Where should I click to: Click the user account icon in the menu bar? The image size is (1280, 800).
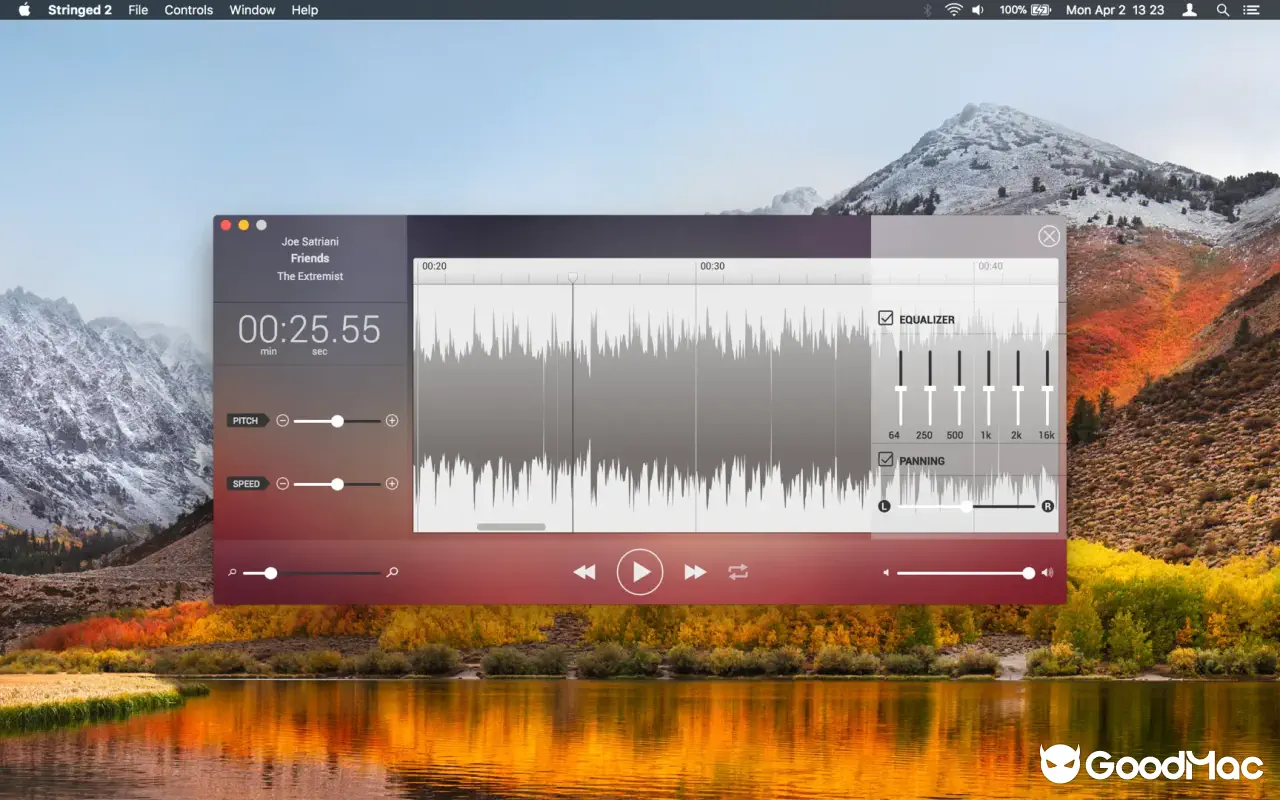(x=1190, y=10)
